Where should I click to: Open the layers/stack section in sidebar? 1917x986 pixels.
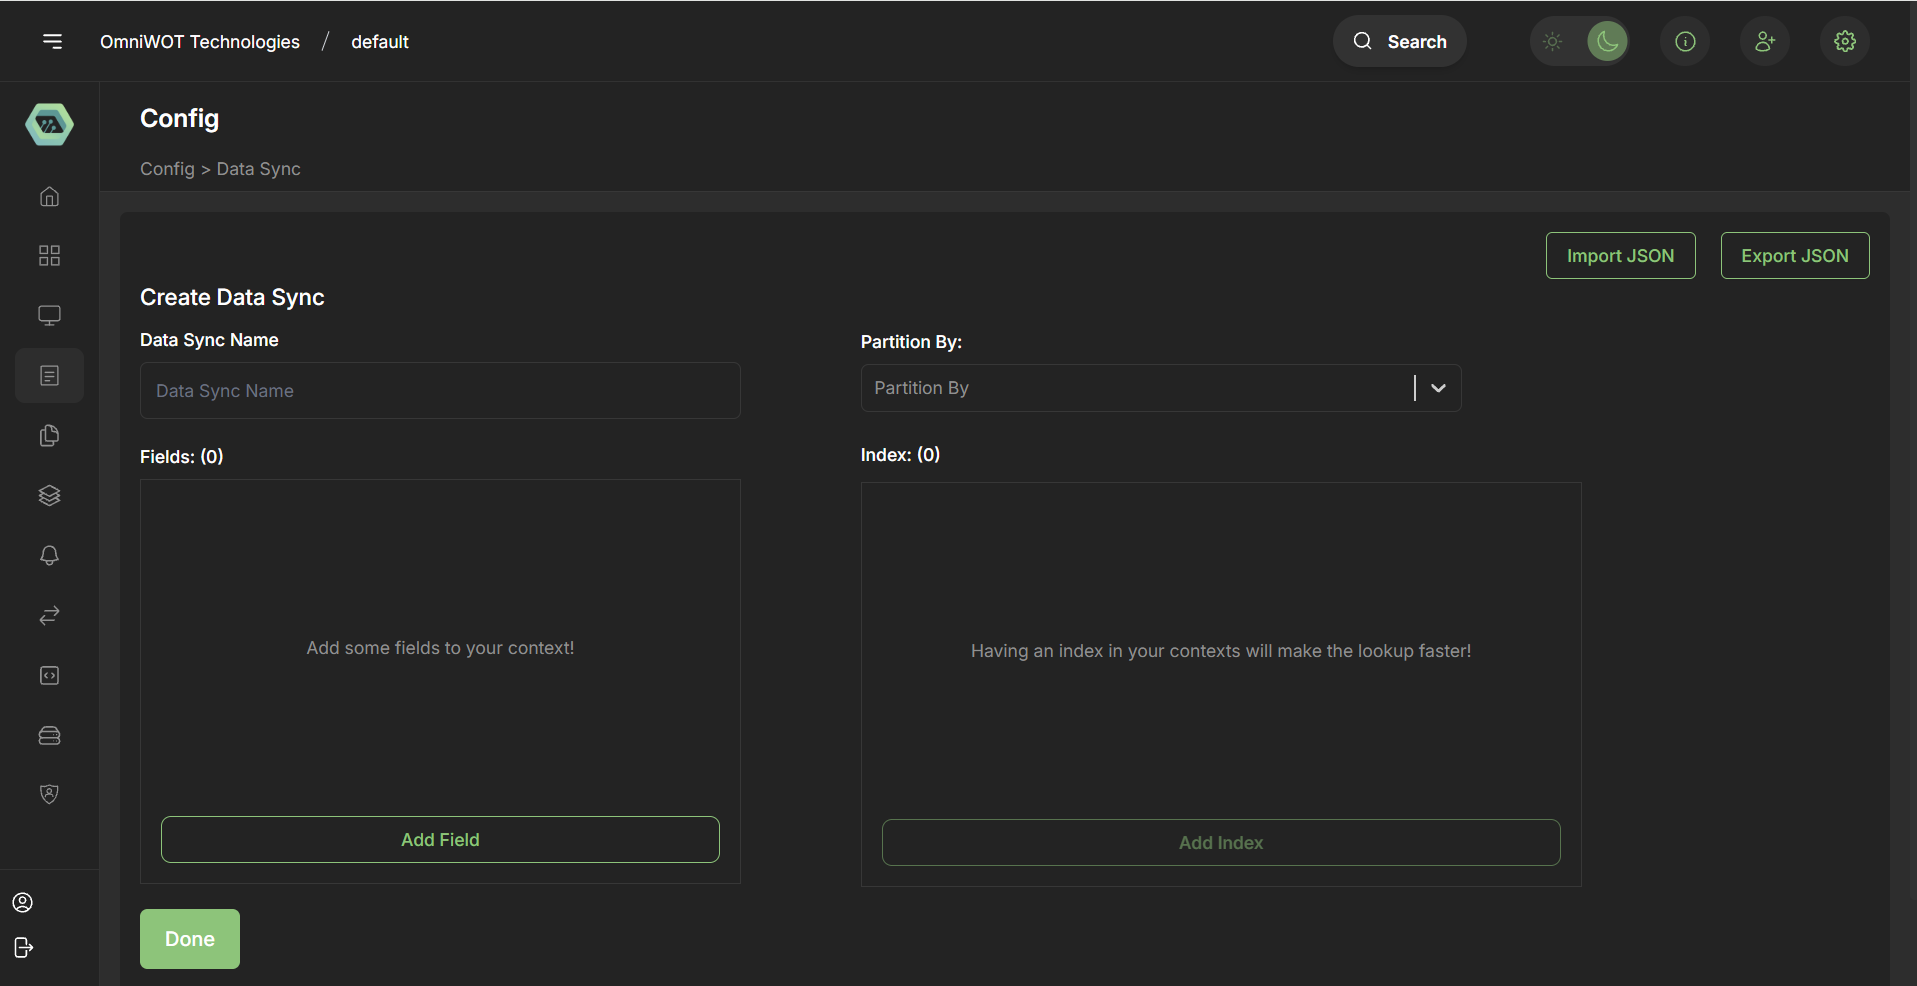coord(49,495)
